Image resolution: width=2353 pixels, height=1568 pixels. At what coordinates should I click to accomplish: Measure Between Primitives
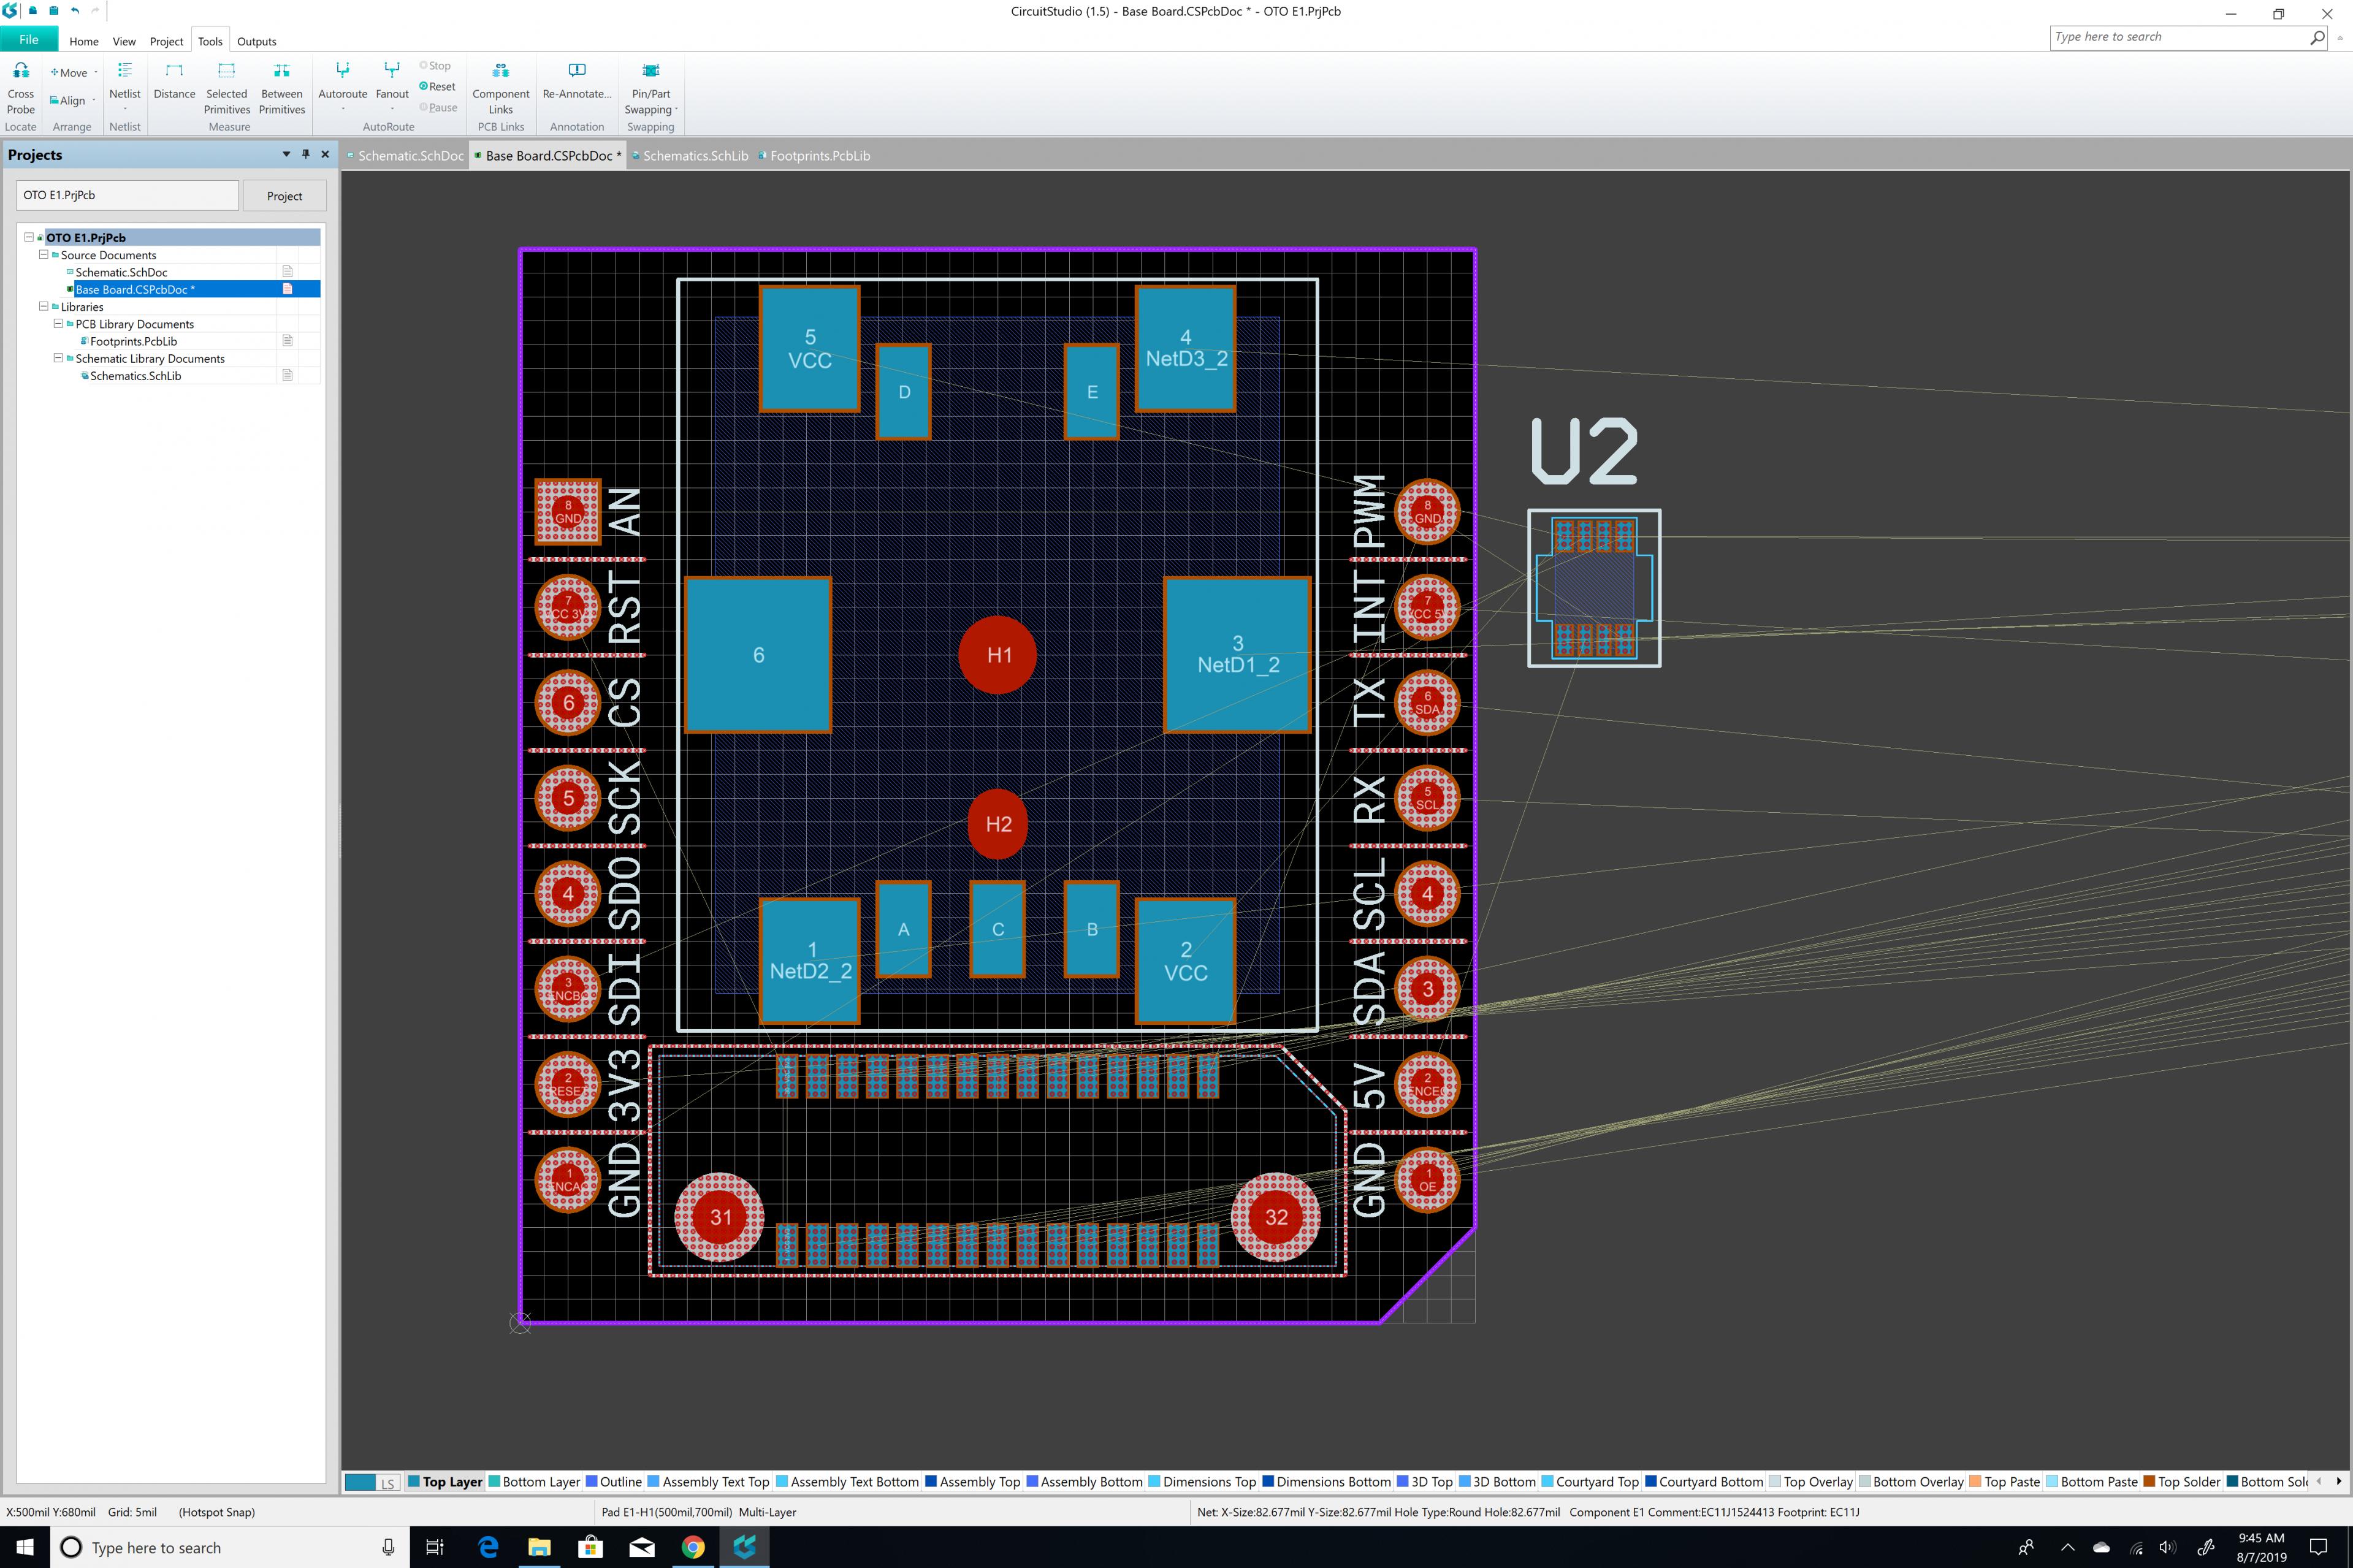282,88
